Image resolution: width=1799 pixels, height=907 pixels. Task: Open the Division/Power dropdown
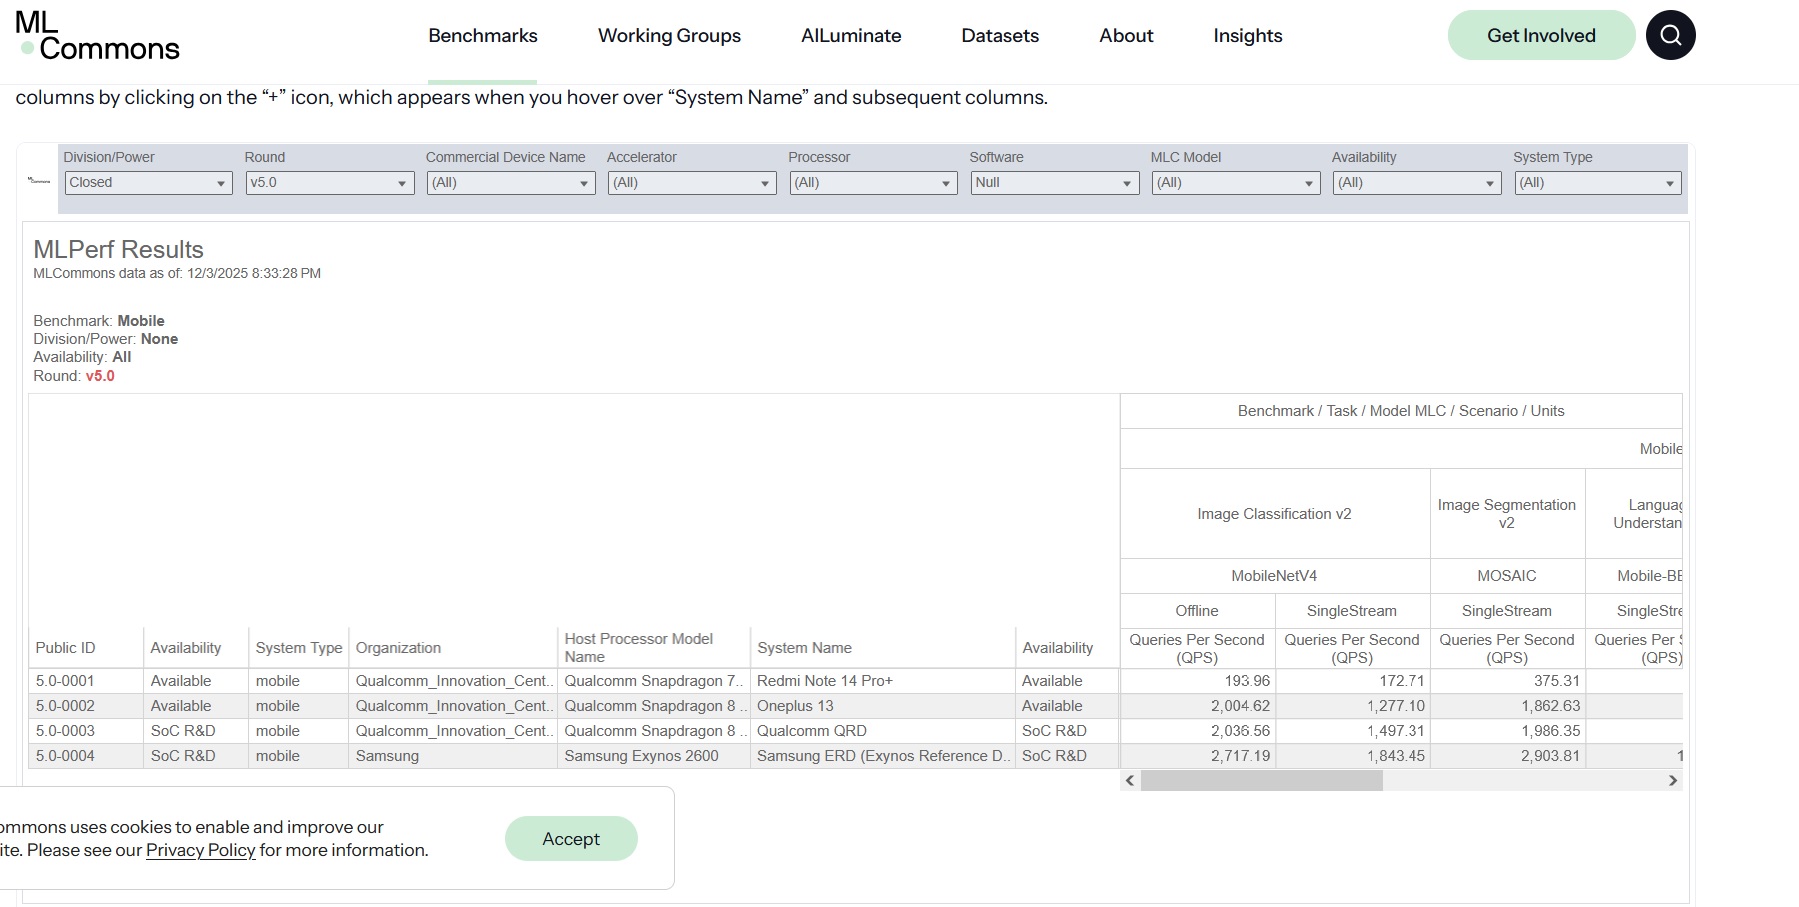[x=148, y=183]
